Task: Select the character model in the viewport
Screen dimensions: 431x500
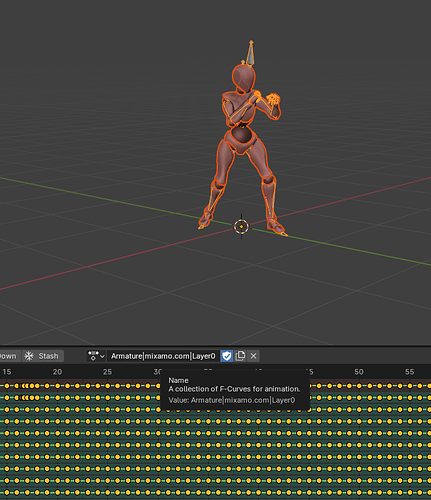Action: coord(243,140)
